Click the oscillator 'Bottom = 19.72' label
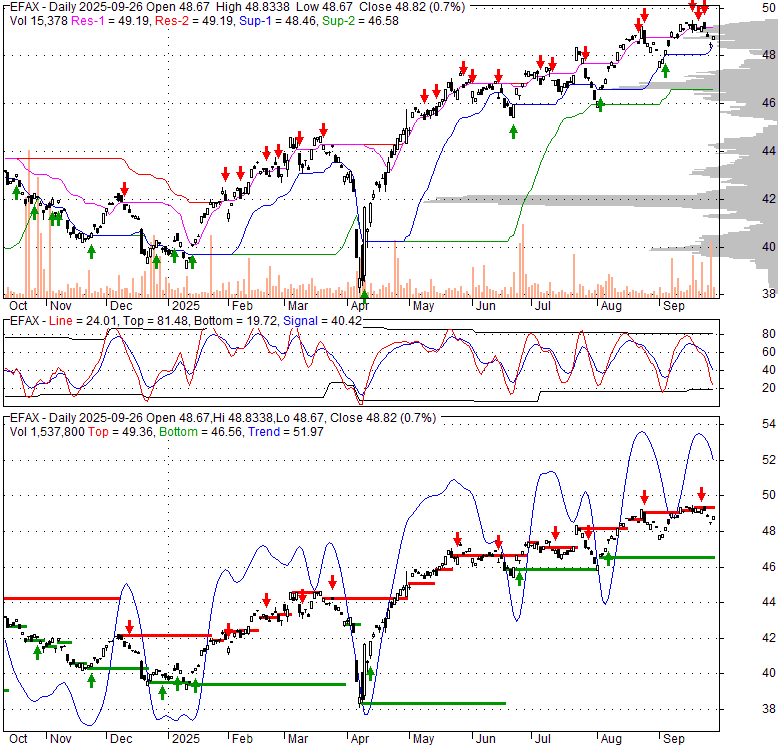This screenshot has height=745, width=780. tap(235, 321)
